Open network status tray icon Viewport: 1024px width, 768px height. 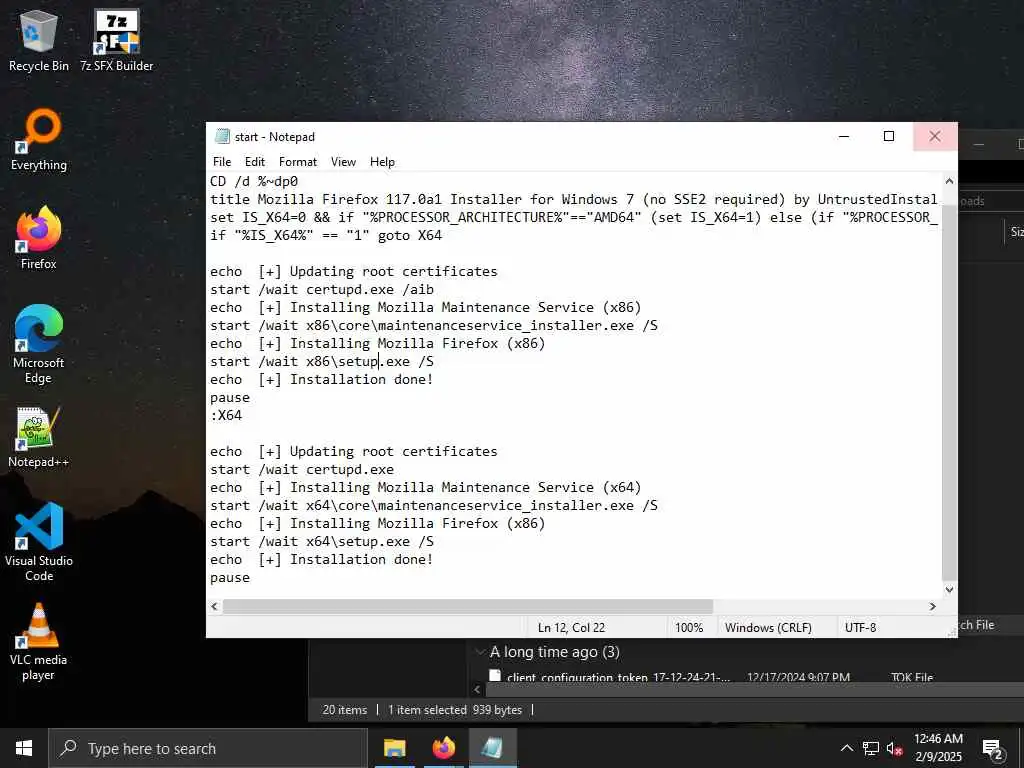click(x=871, y=748)
